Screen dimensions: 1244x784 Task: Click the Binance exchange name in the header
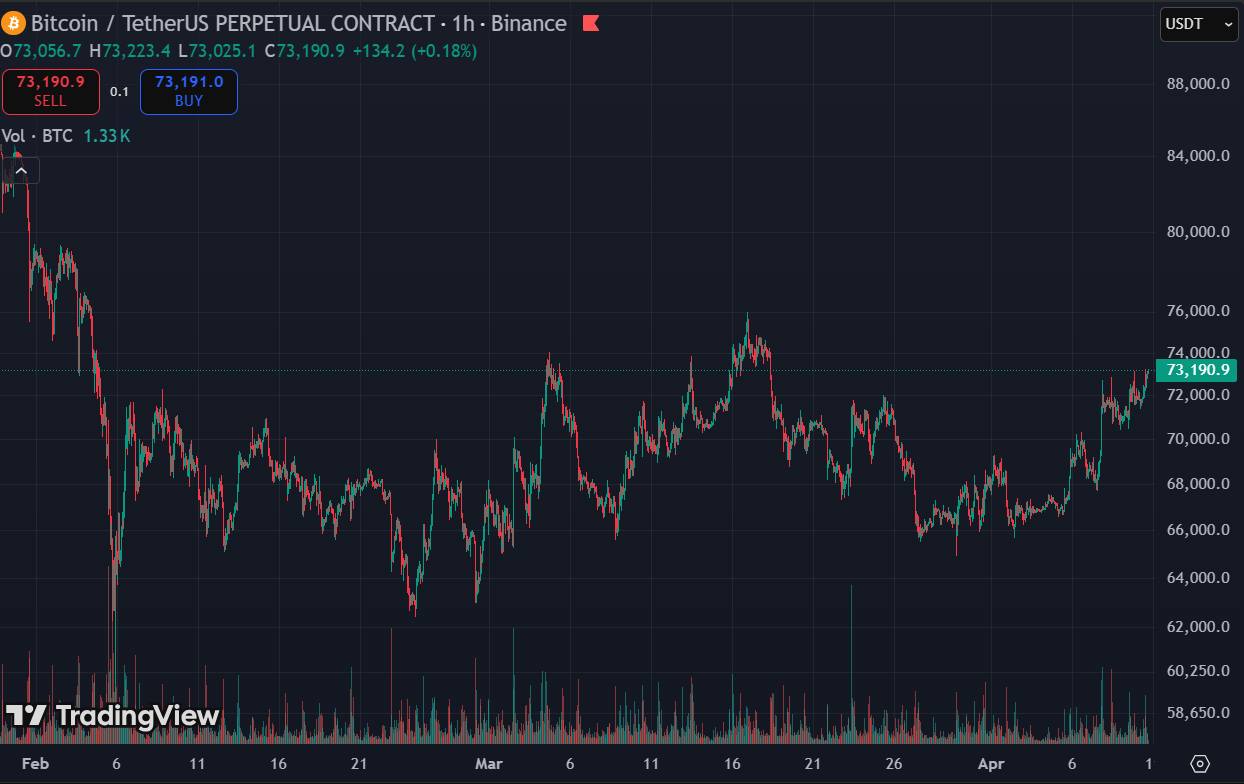530,23
